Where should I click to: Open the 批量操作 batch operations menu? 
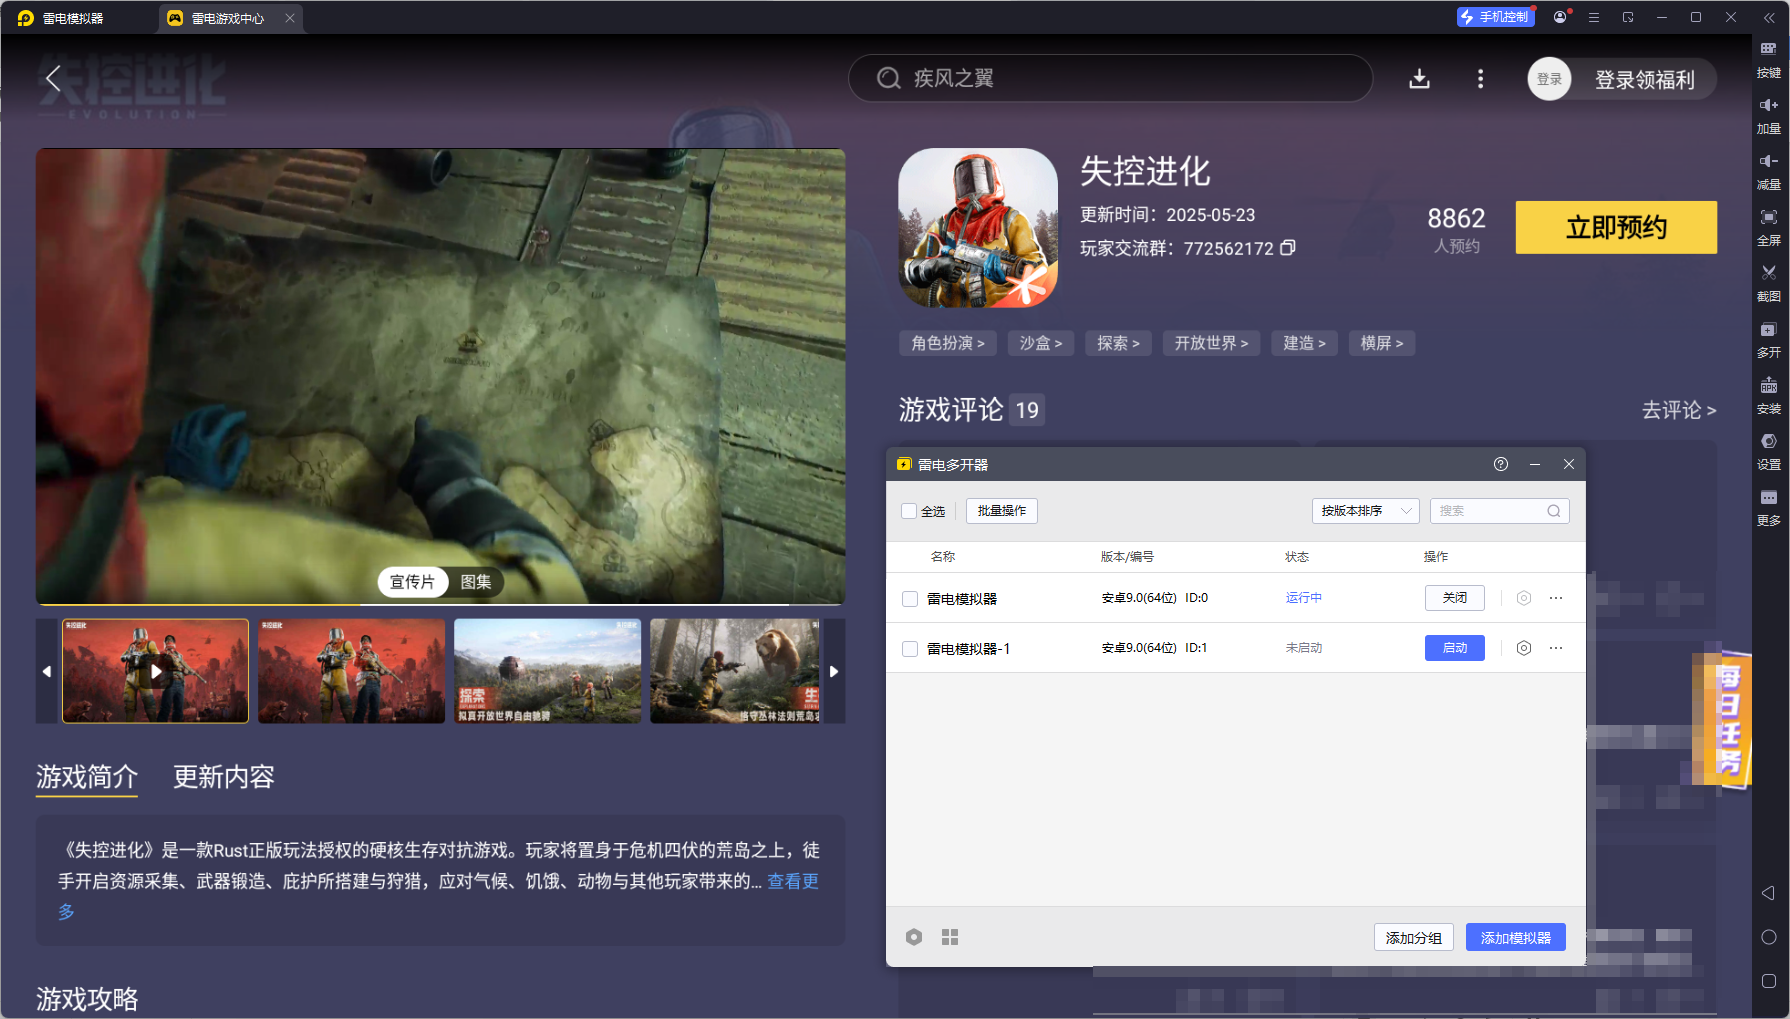[1001, 511]
